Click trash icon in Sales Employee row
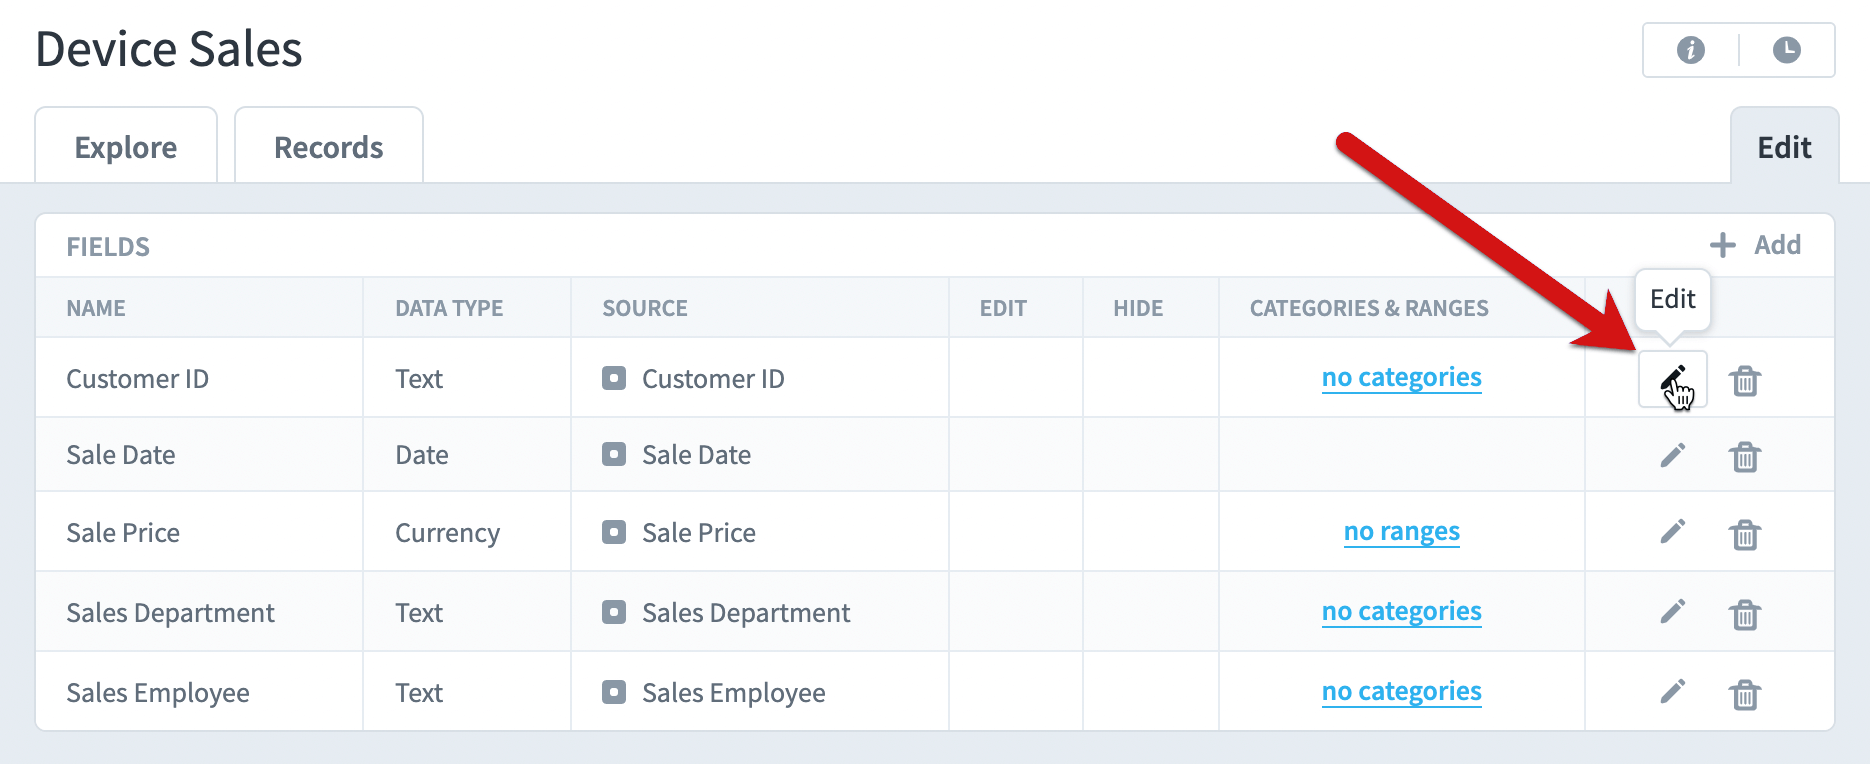Image resolution: width=1870 pixels, height=764 pixels. click(1745, 694)
